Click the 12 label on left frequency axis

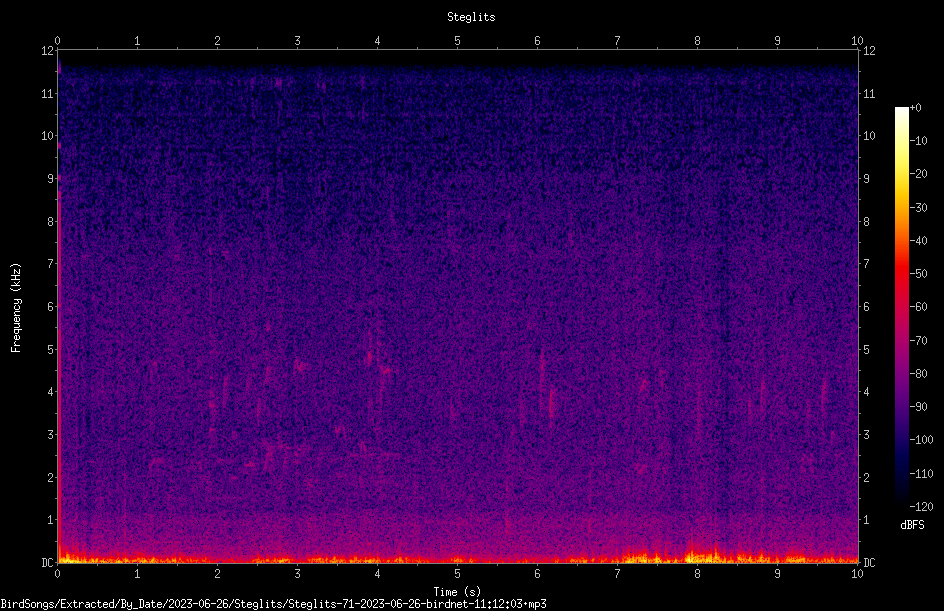pos(47,51)
